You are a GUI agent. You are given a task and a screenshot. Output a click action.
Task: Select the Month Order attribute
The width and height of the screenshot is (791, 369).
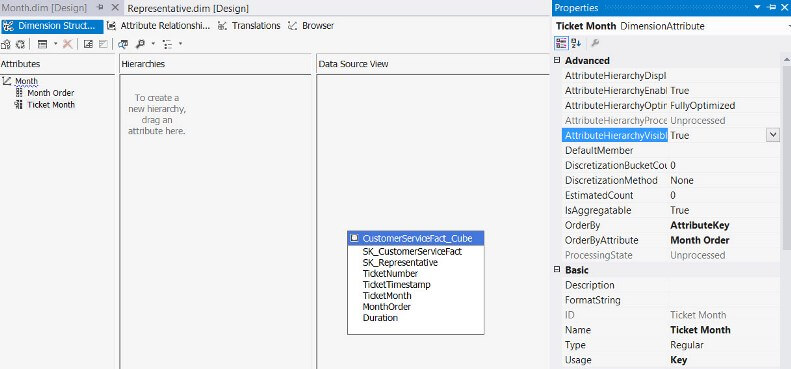[50, 93]
